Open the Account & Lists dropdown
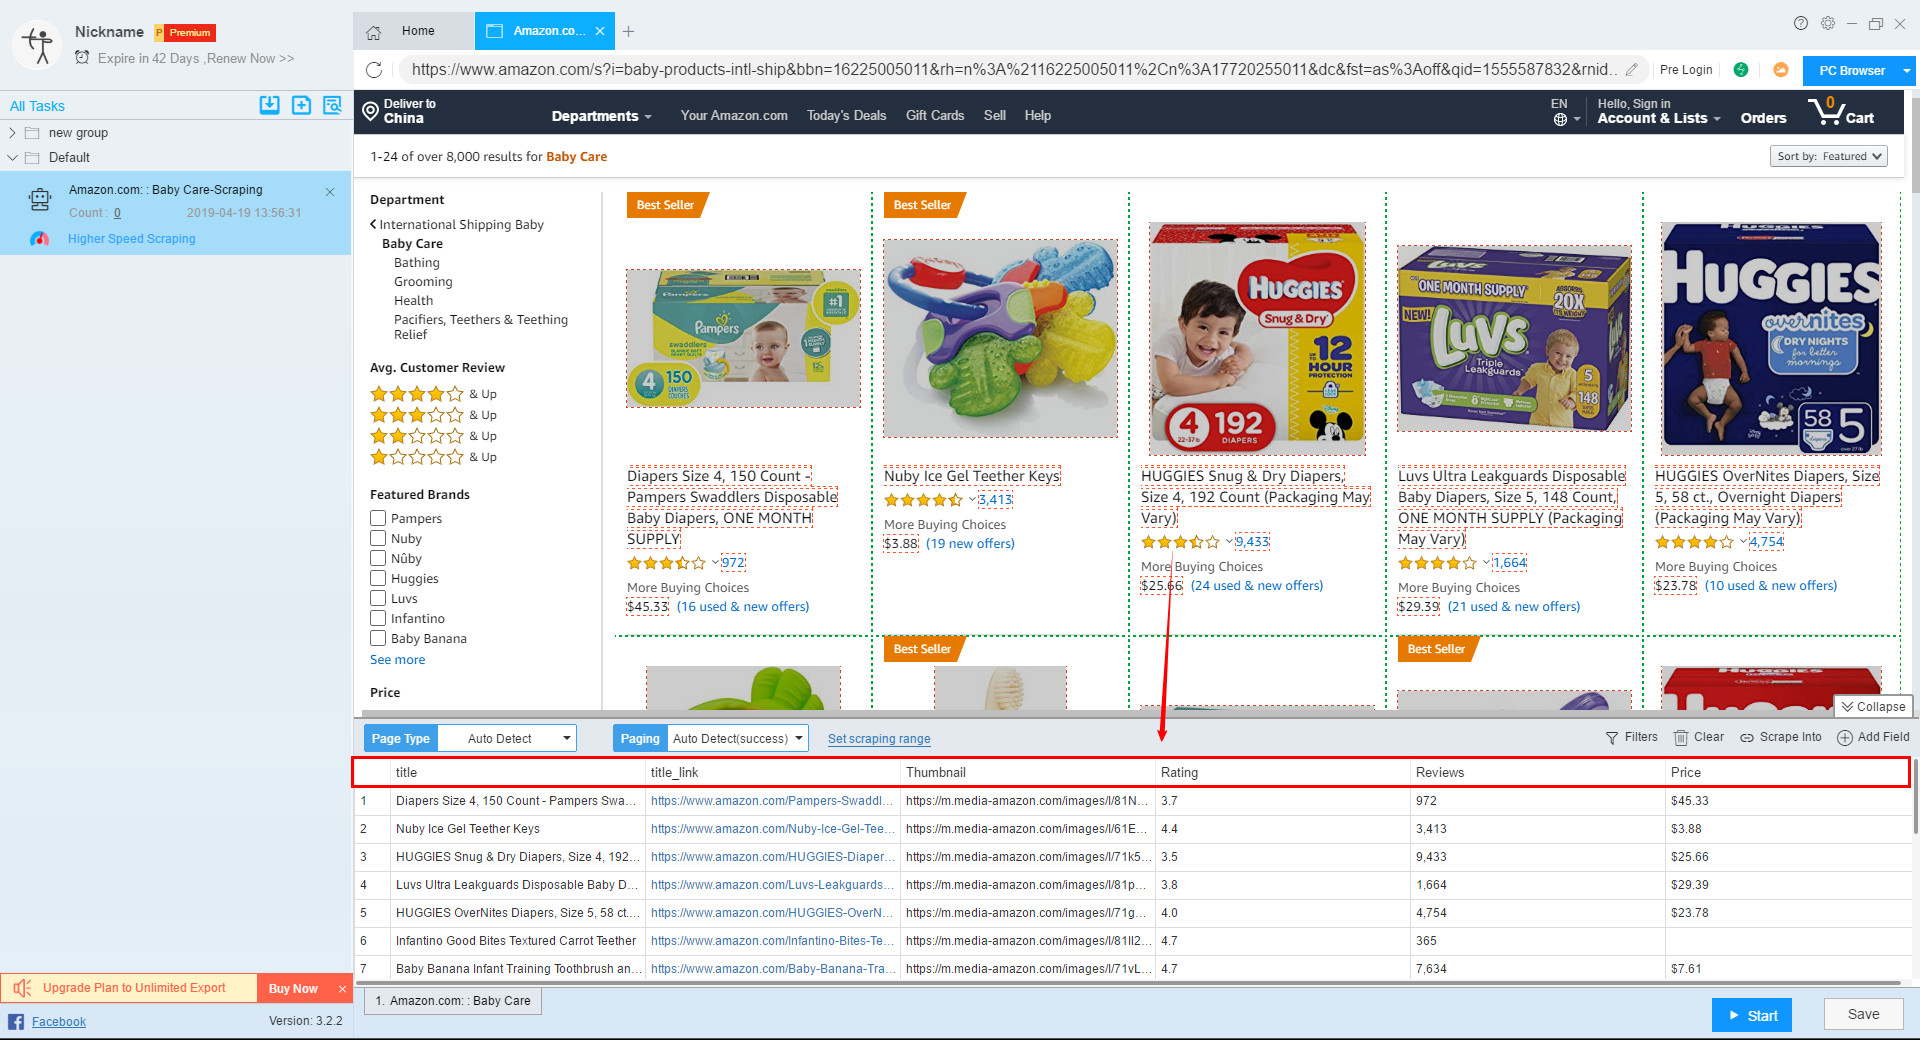This screenshot has width=1920, height=1040. coord(1658,118)
